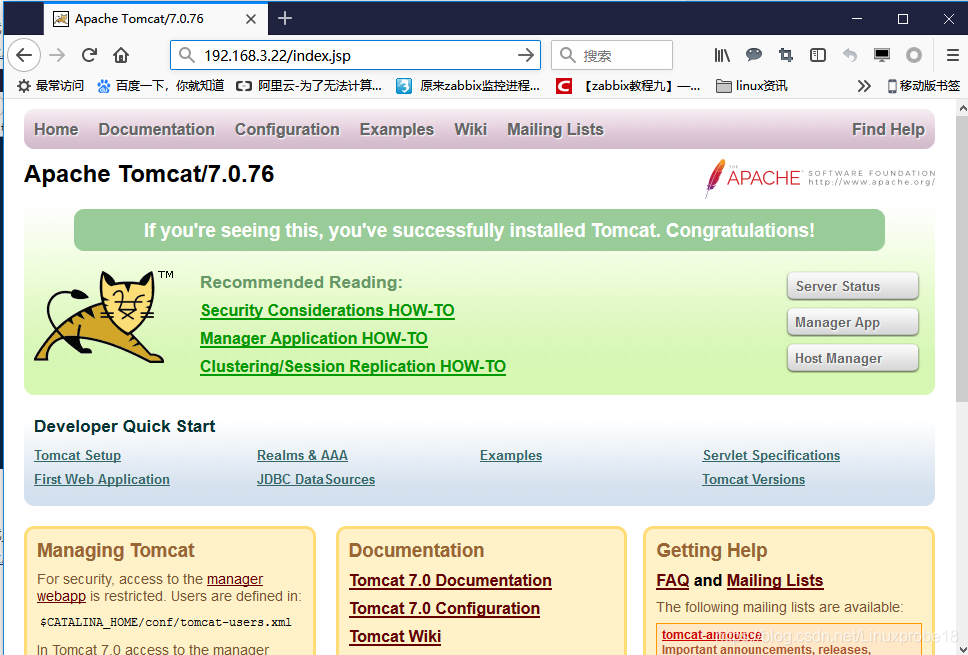
Task: Click the vertical scrollbar thumb
Action: click(x=962, y=259)
